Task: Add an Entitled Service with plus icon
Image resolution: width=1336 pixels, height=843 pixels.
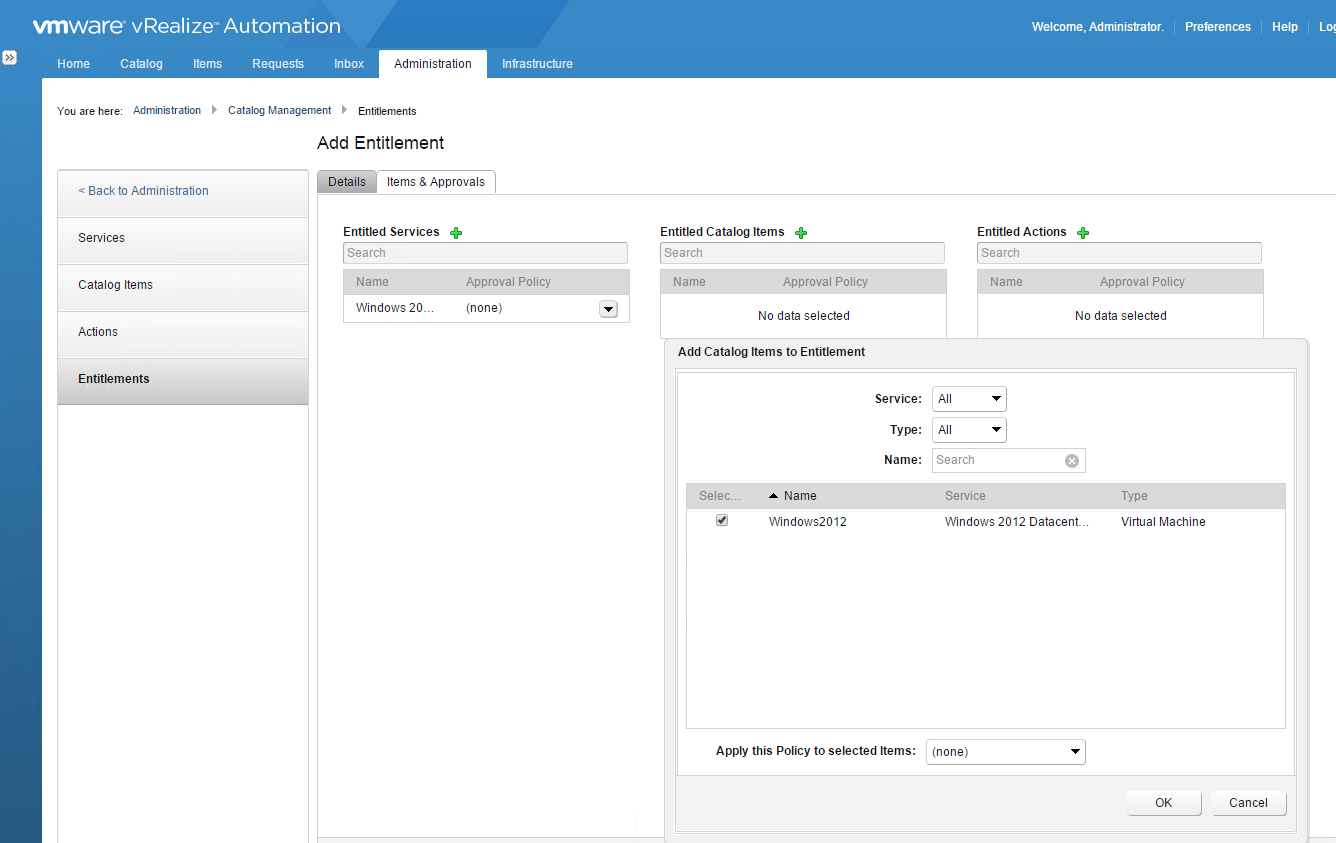Action: click(x=456, y=233)
